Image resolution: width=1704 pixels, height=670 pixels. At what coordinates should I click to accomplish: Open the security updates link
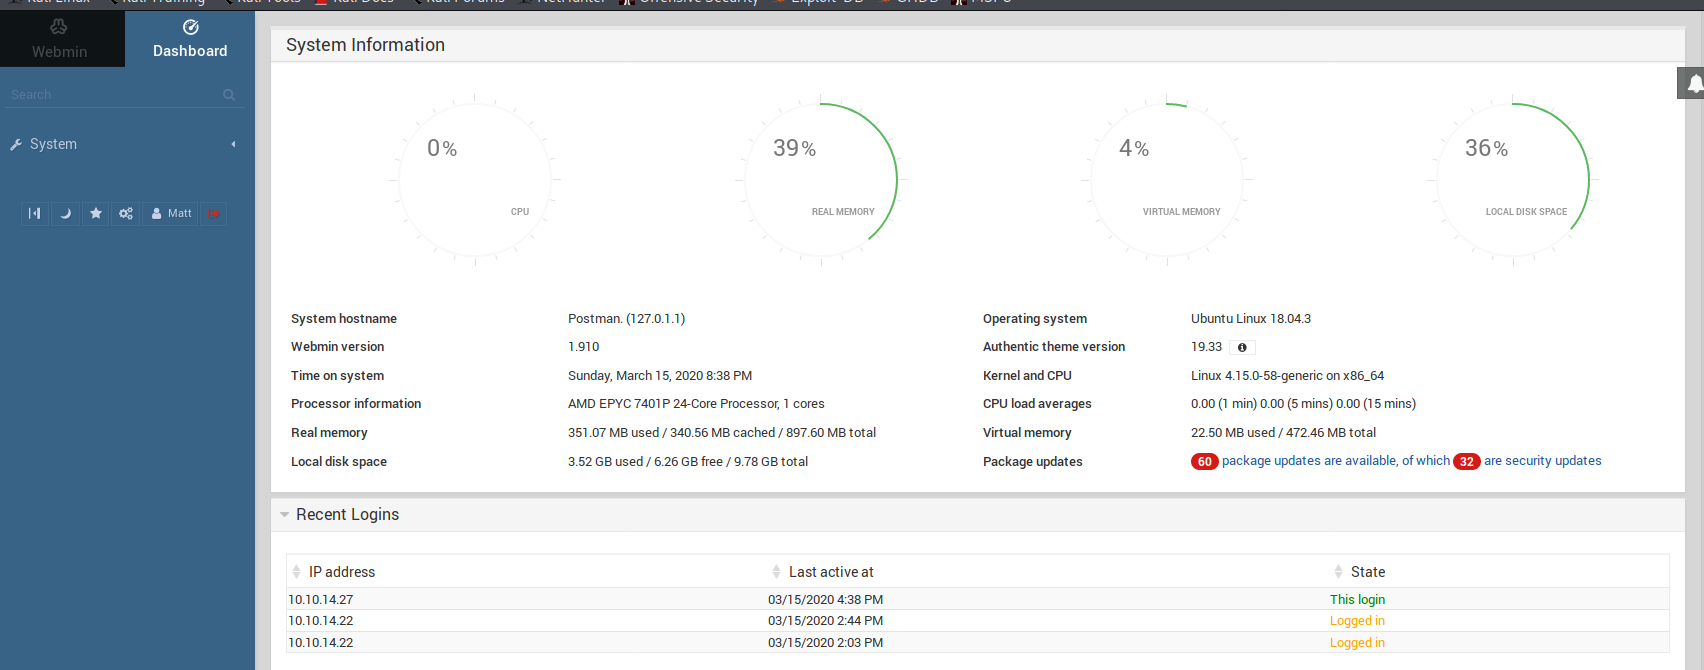[x=1542, y=461]
